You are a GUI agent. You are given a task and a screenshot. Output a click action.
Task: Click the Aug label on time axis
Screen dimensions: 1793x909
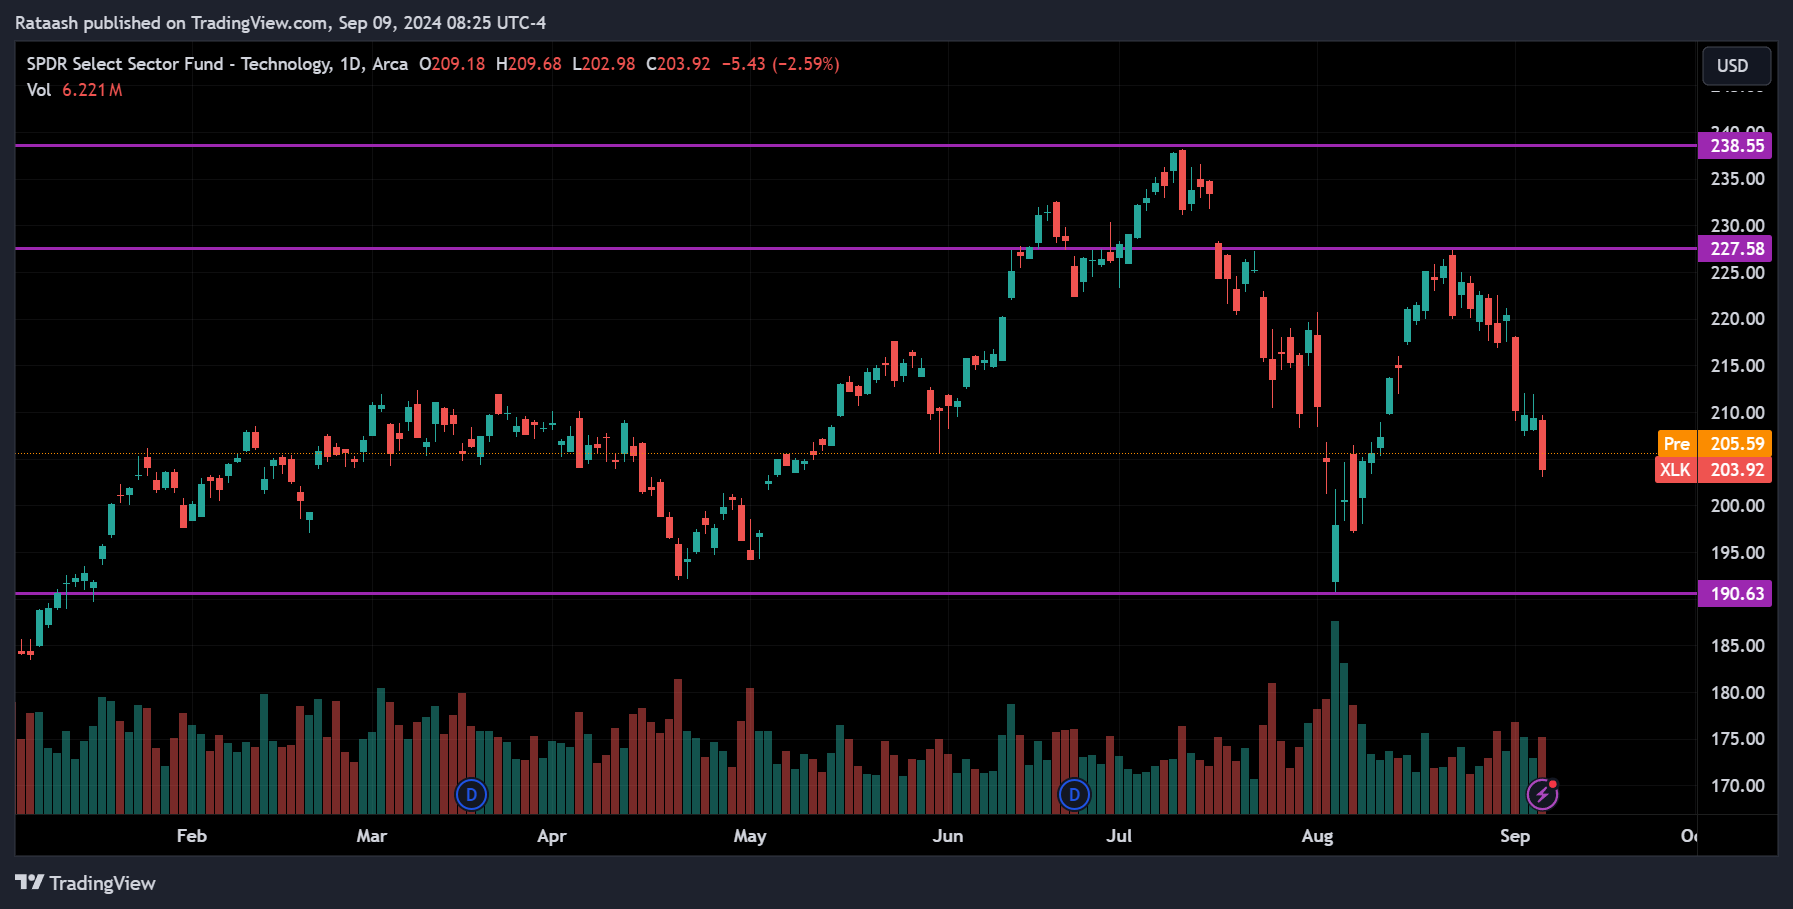click(x=1317, y=836)
